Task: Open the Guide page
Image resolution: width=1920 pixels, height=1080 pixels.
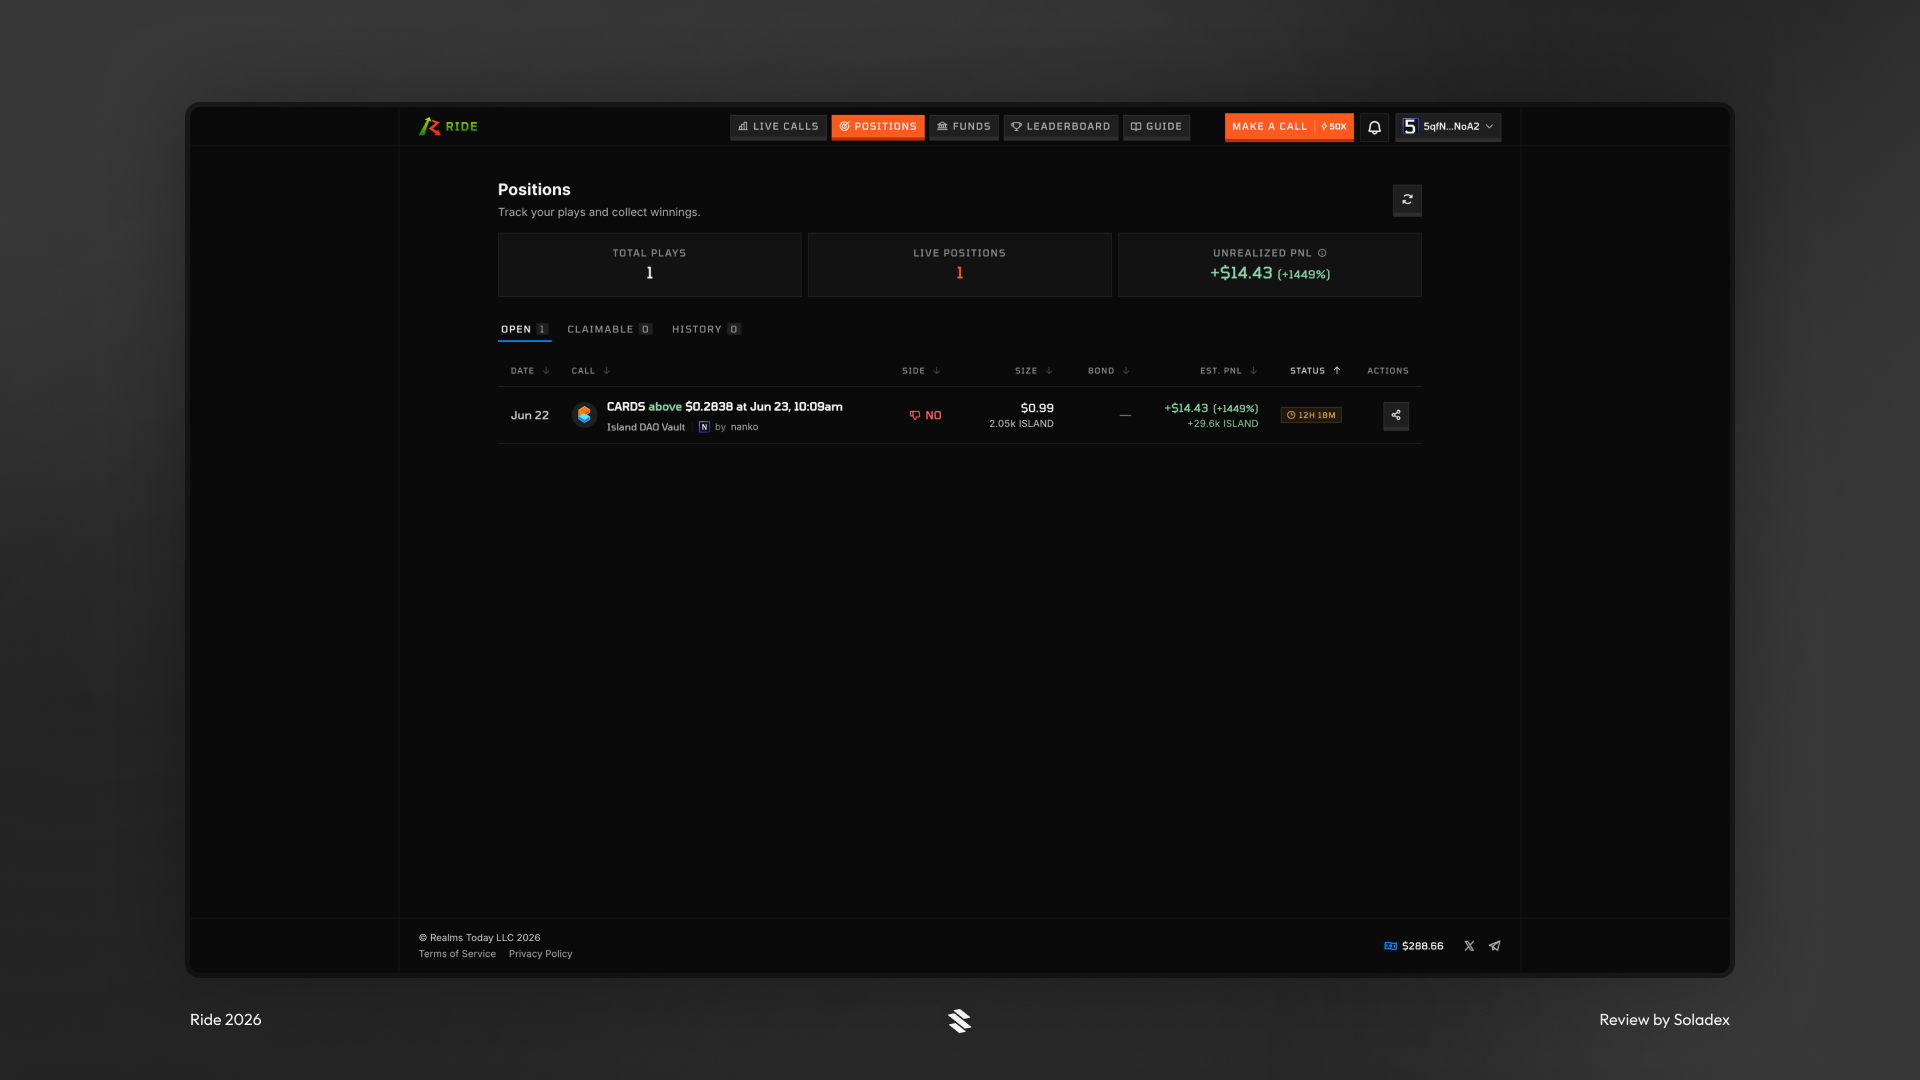Action: pyautogui.click(x=1157, y=127)
